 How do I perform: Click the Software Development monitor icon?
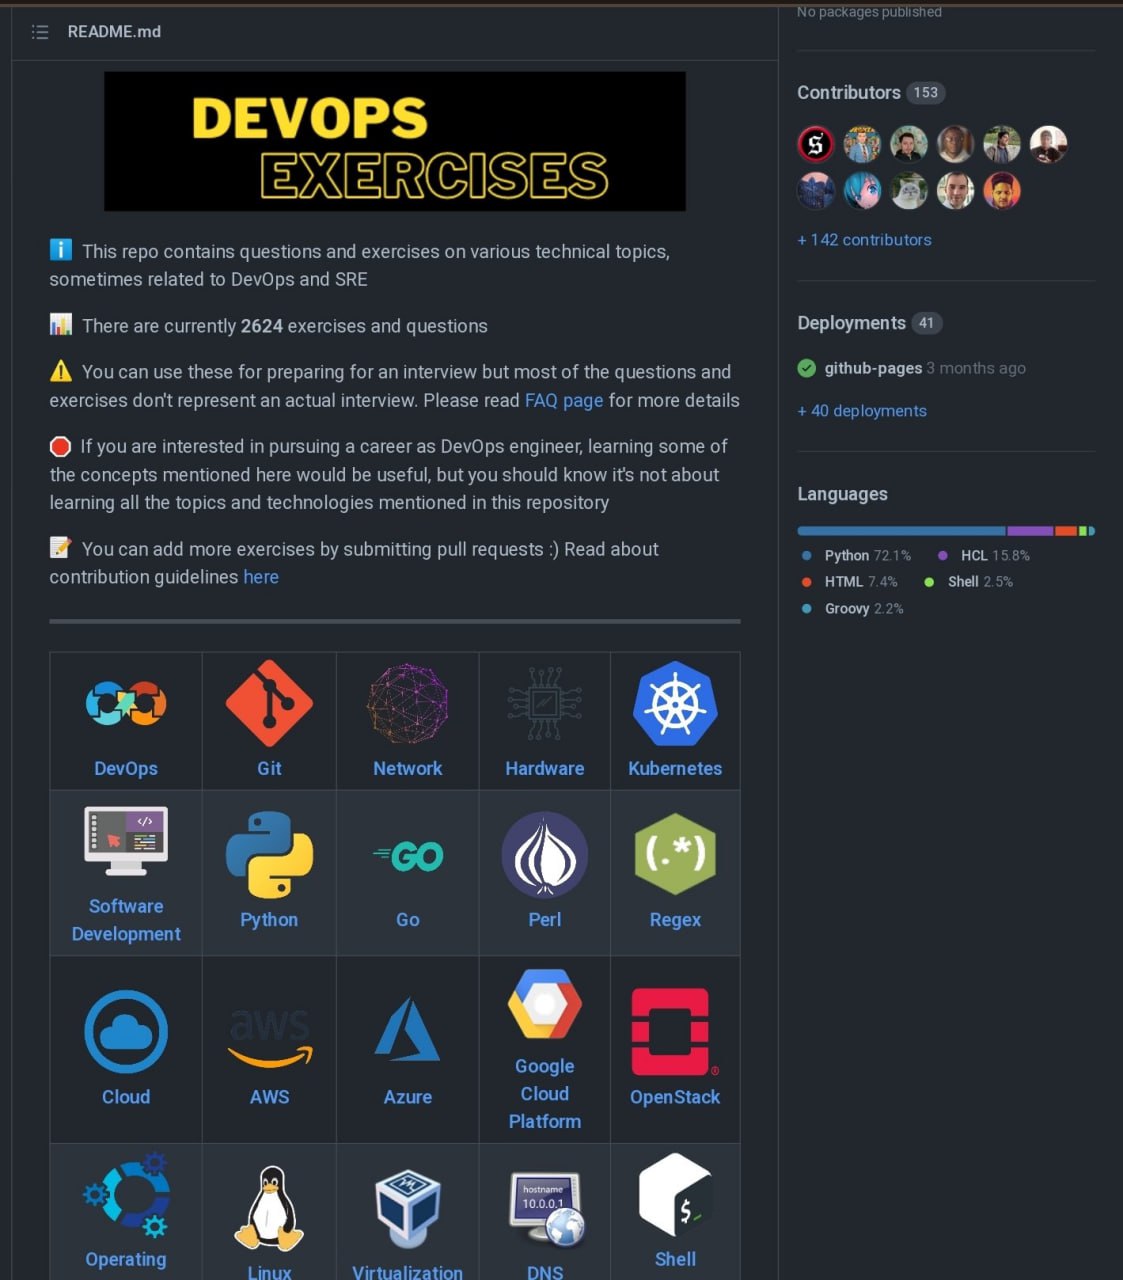pos(126,841)
